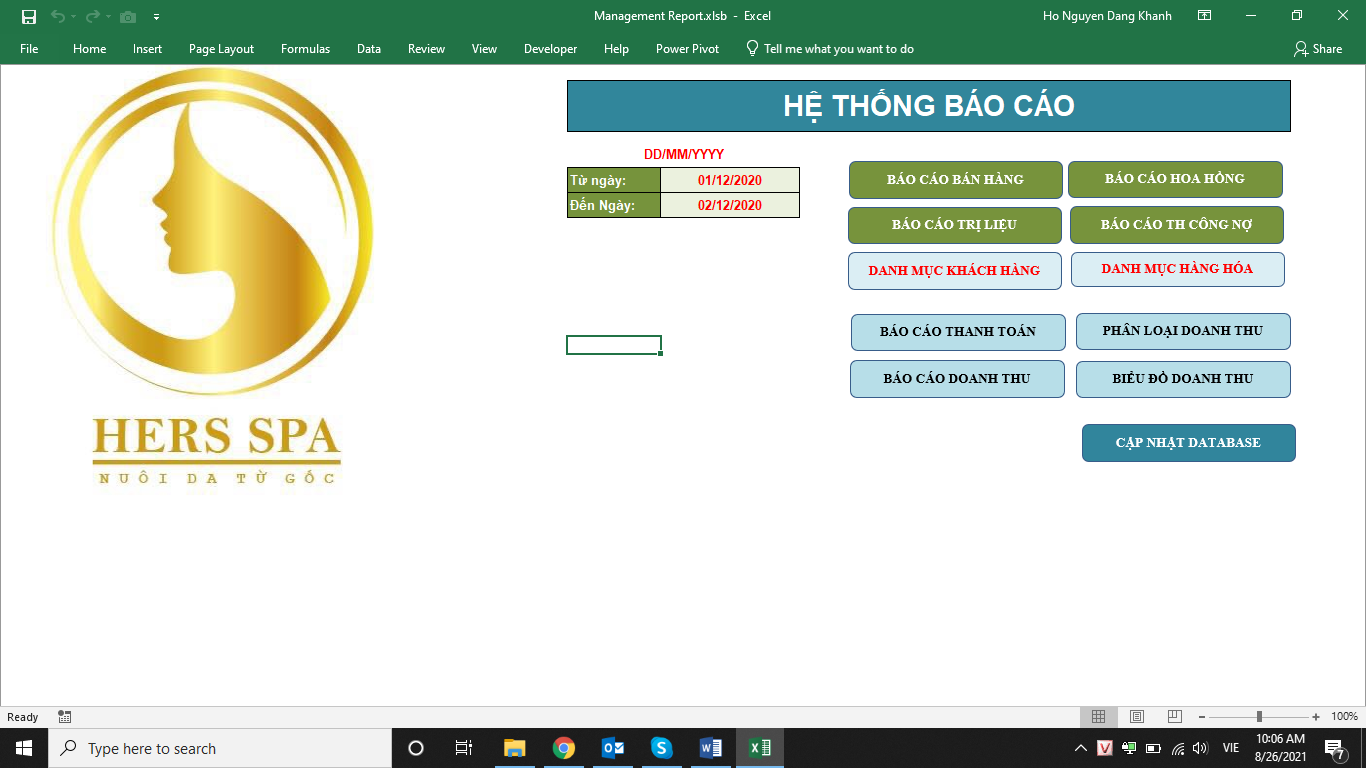This screenshot has height=768, width=1366.
Task: Open the Redo history dropdown arrow
Action: (107, 17)
